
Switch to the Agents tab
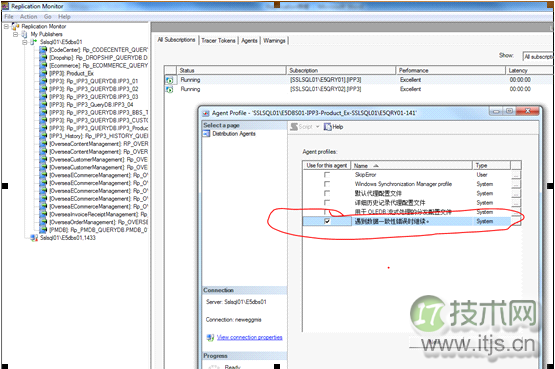[249, 41]
